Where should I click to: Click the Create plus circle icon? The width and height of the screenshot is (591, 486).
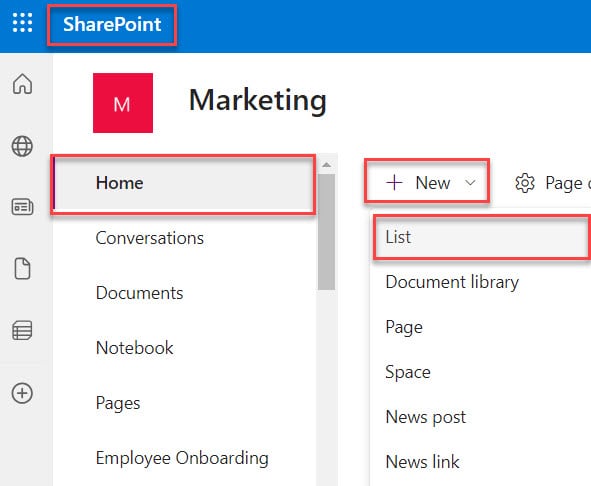(22, 393)
